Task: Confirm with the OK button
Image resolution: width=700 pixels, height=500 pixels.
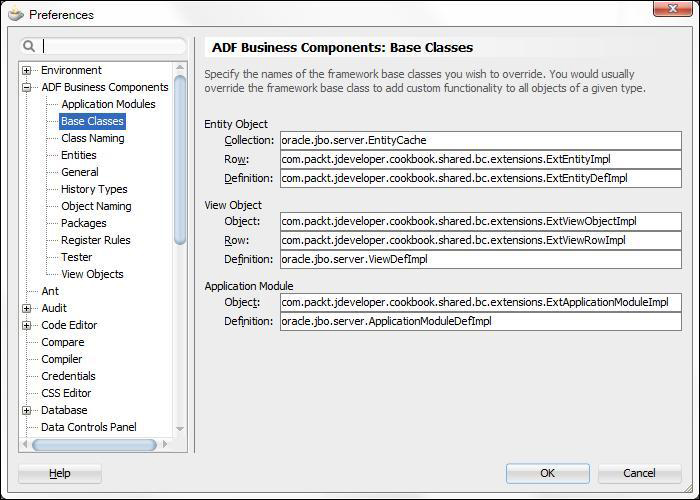Action: [x=548, y=473]
